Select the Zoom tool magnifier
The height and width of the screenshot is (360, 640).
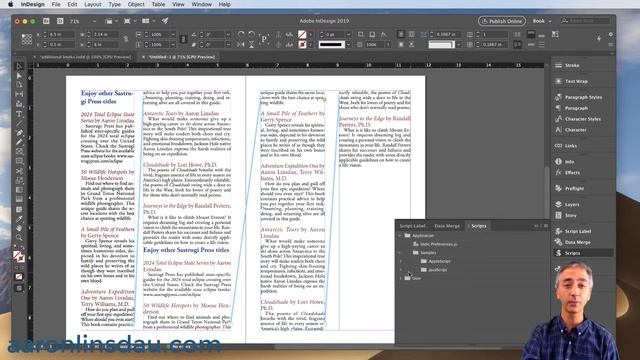click(x=19, y=238)
